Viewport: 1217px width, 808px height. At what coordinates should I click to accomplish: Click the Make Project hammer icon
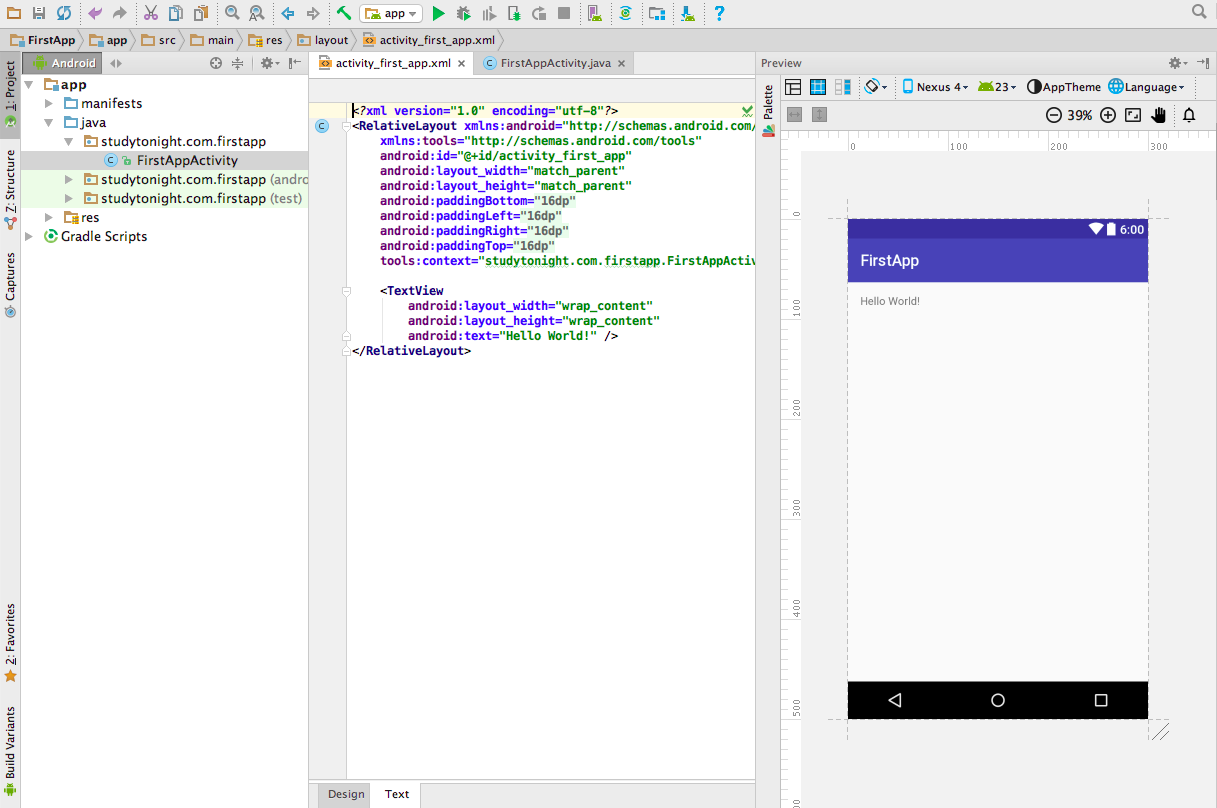click(343, 13)
